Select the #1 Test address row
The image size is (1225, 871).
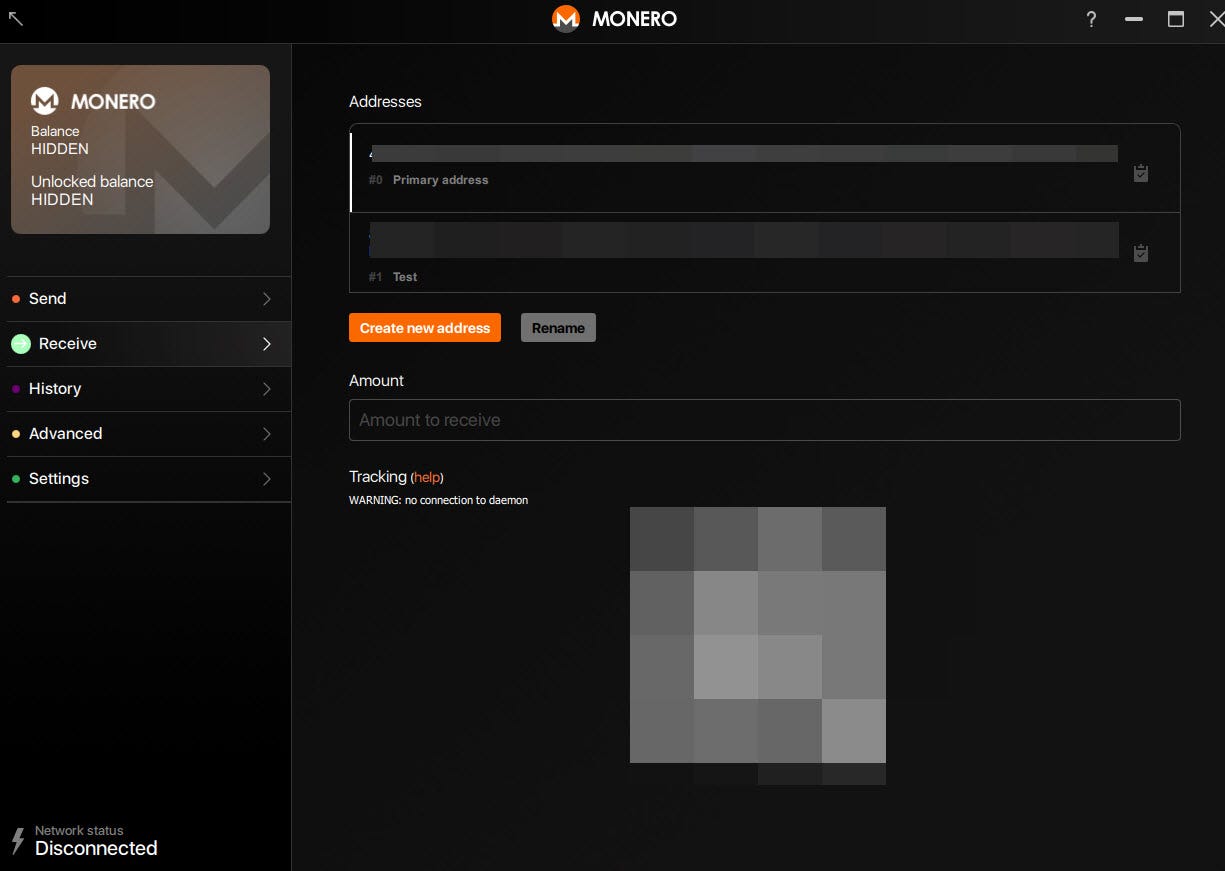765,253
